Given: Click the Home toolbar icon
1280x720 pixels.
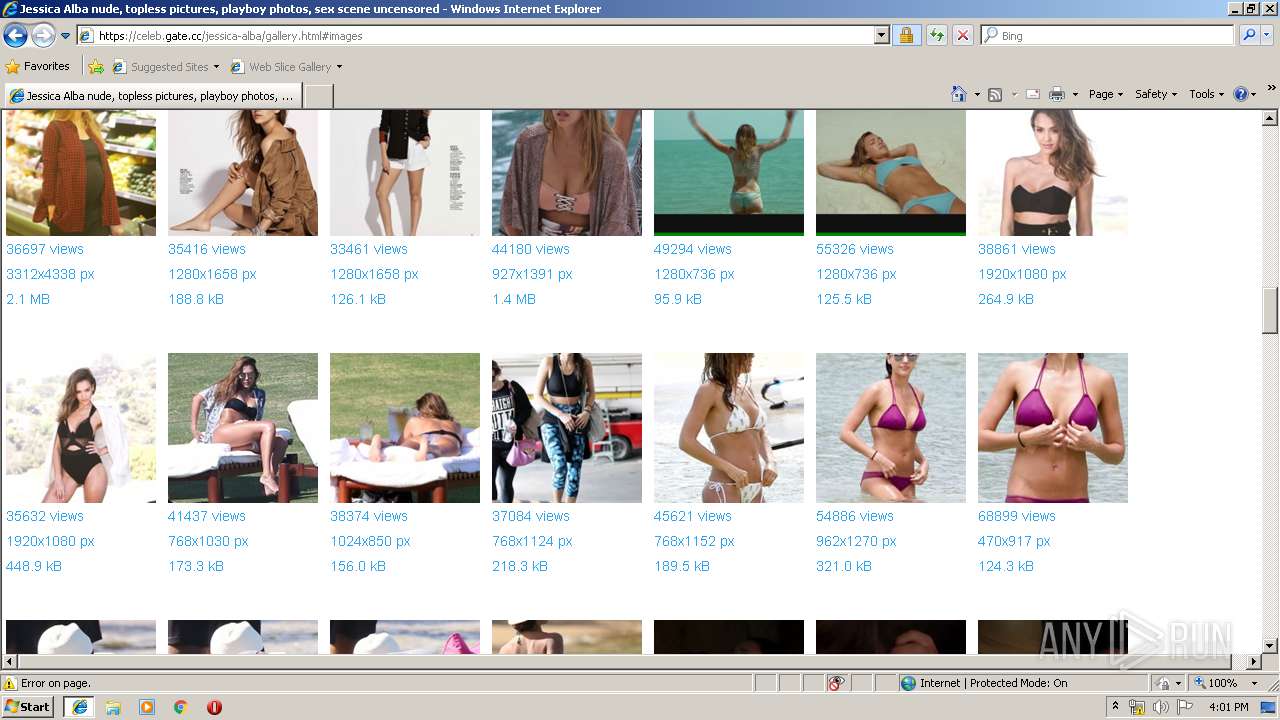Looking at the screenshot, I should tap(958, 94).
